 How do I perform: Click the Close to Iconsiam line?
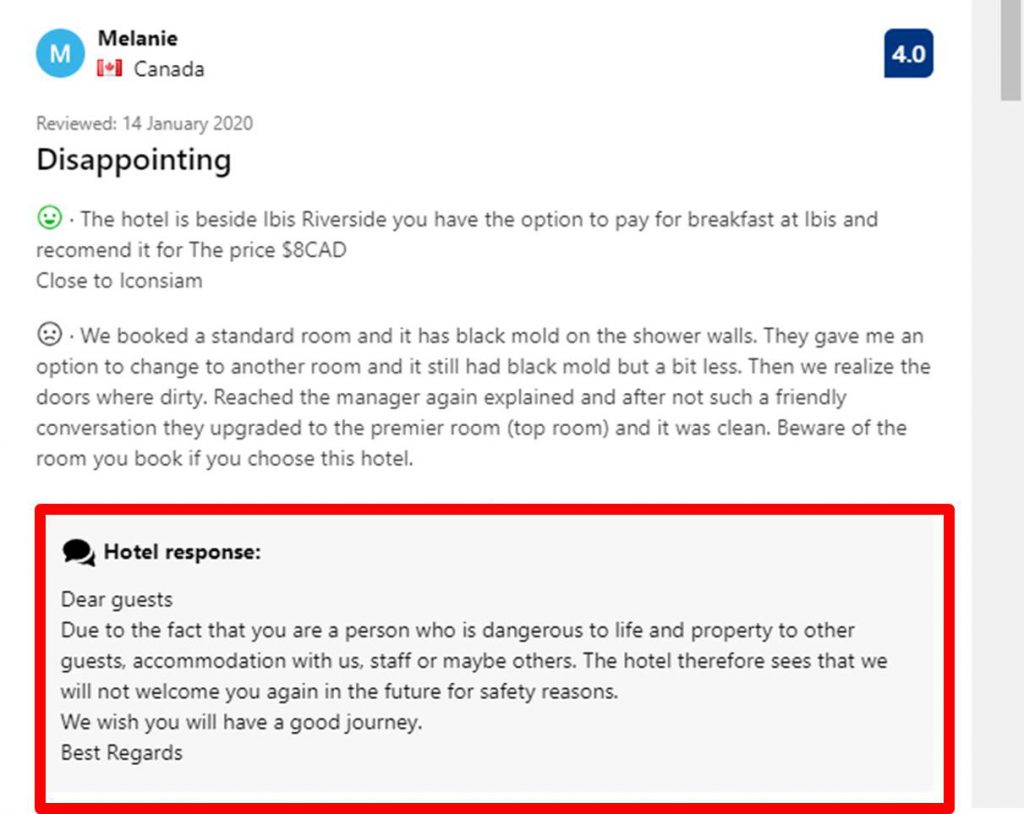[x=120, y=281]
